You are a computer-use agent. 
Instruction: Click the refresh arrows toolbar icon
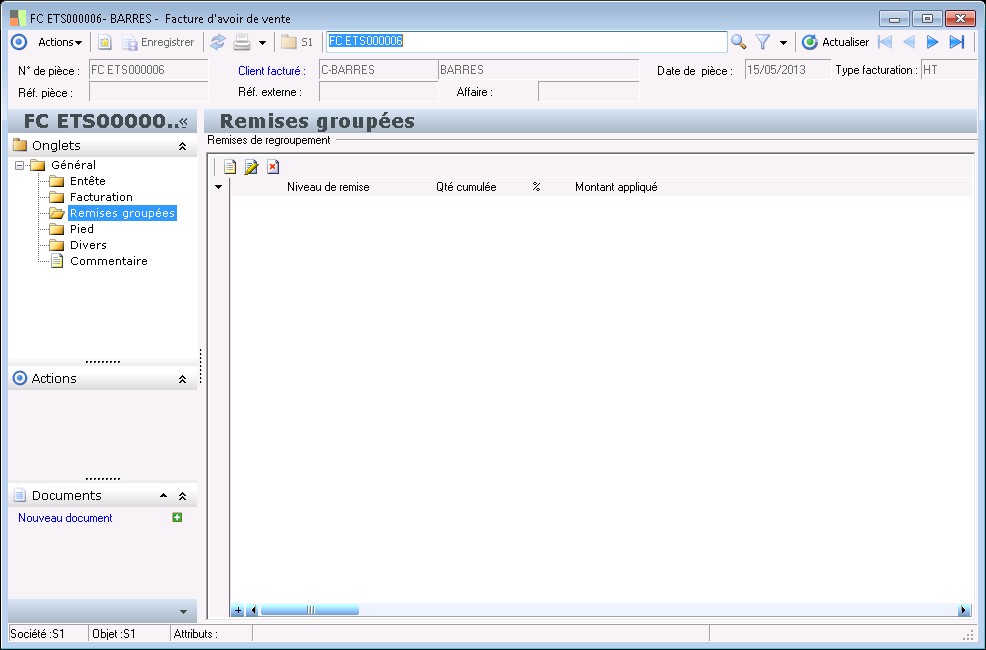[x=218, y=42]
